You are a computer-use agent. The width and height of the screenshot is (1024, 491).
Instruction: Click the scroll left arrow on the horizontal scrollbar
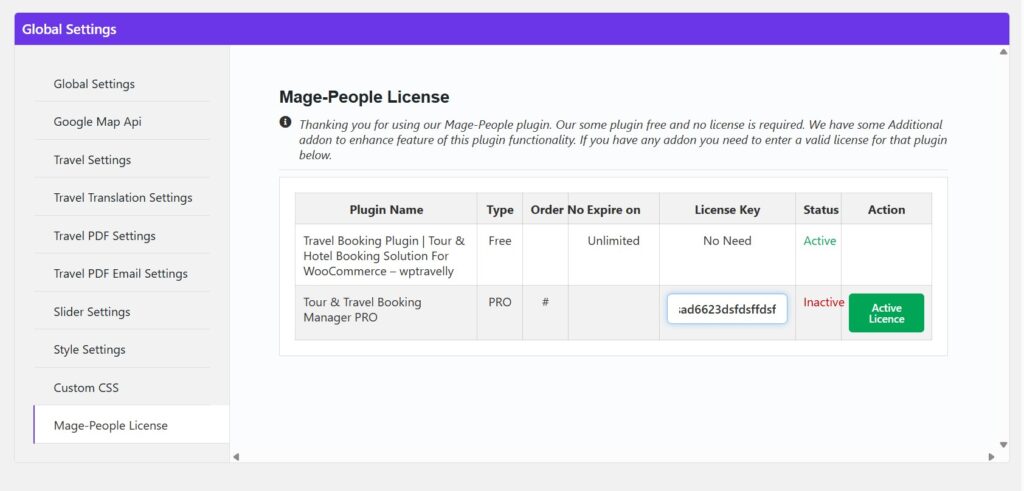point(236,456)
